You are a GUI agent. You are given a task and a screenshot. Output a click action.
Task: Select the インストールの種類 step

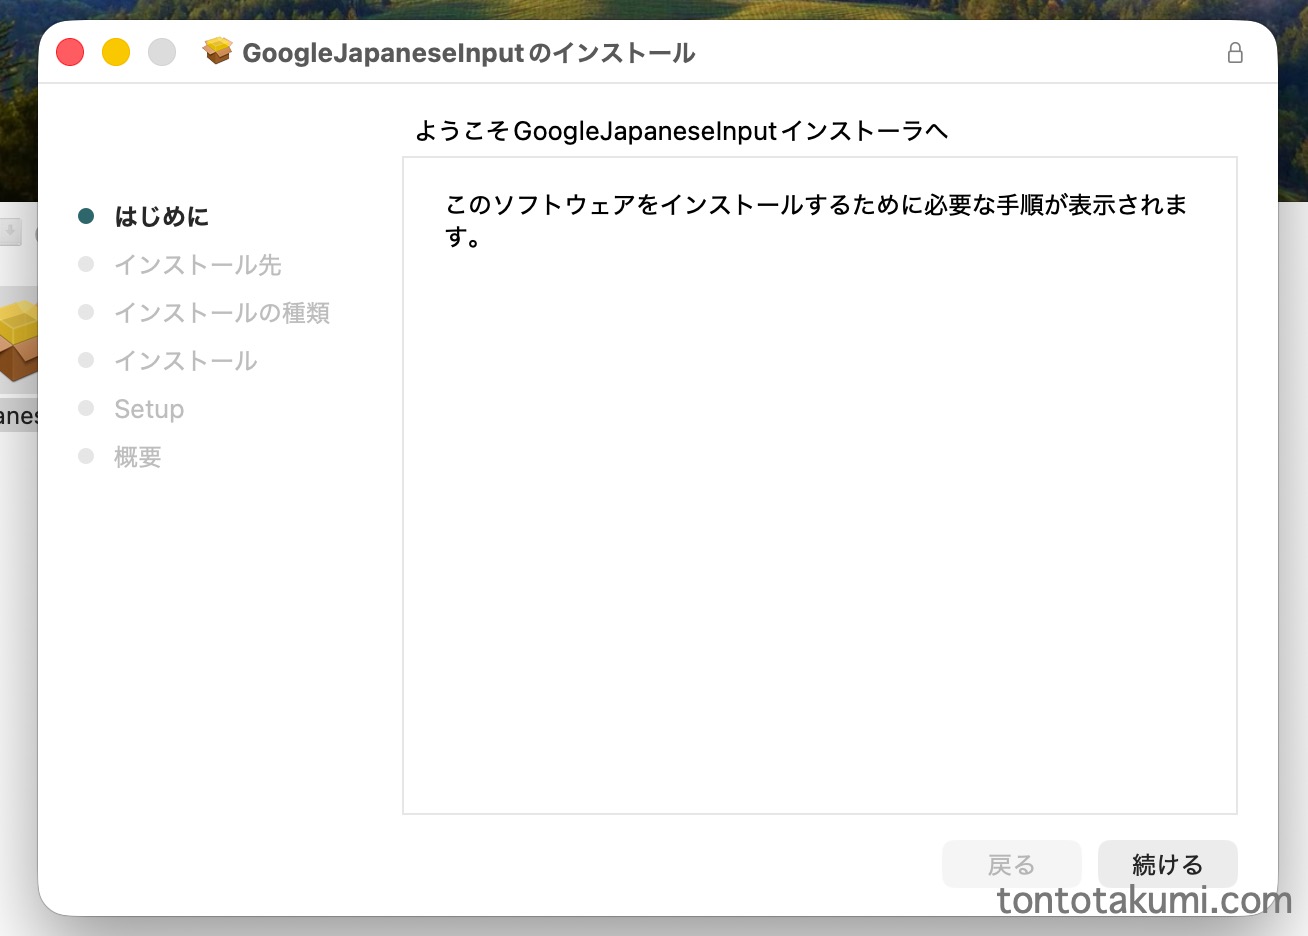[x=221, y=313]
